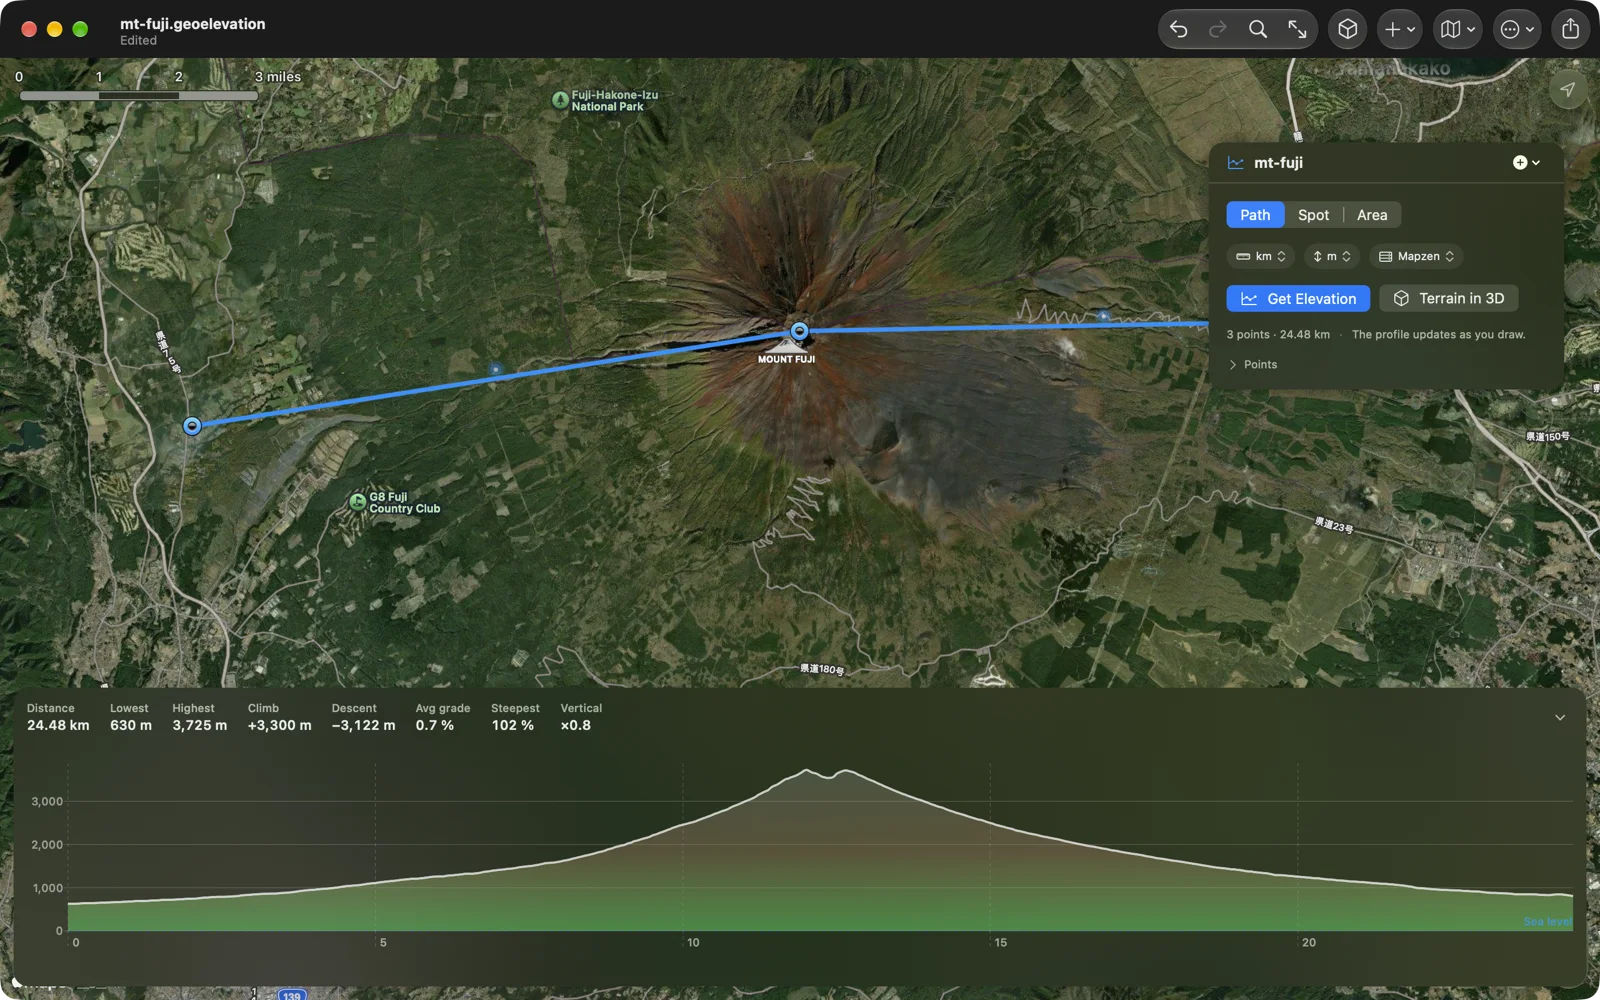Click the peak of the elevation profile
Screen dimensions: 1600x1000
[808, 770]
